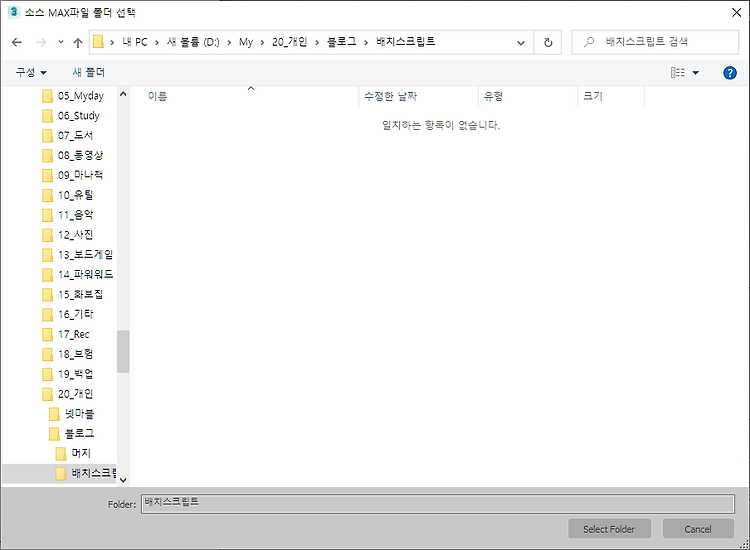Confirm with Select Folder button

click(609, 529)
